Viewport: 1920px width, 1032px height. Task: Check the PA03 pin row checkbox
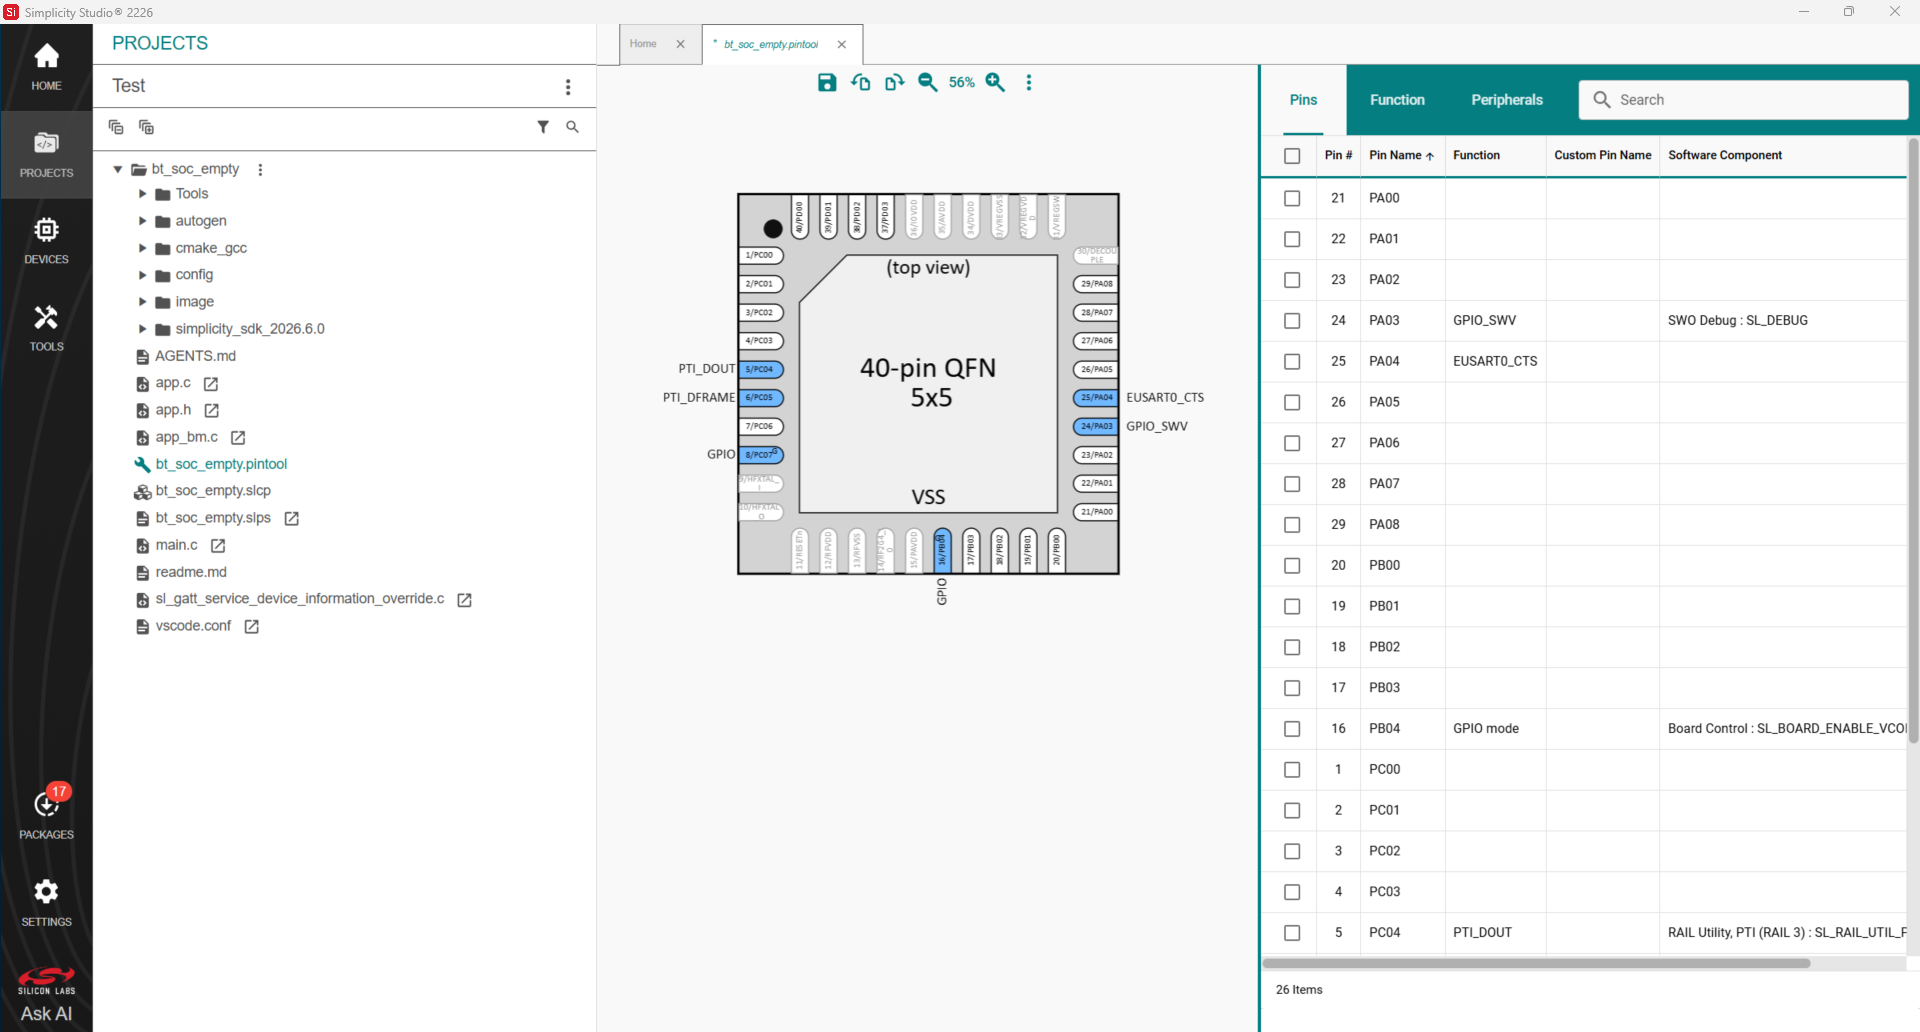pyautogui.click(x=1292, y=321)
